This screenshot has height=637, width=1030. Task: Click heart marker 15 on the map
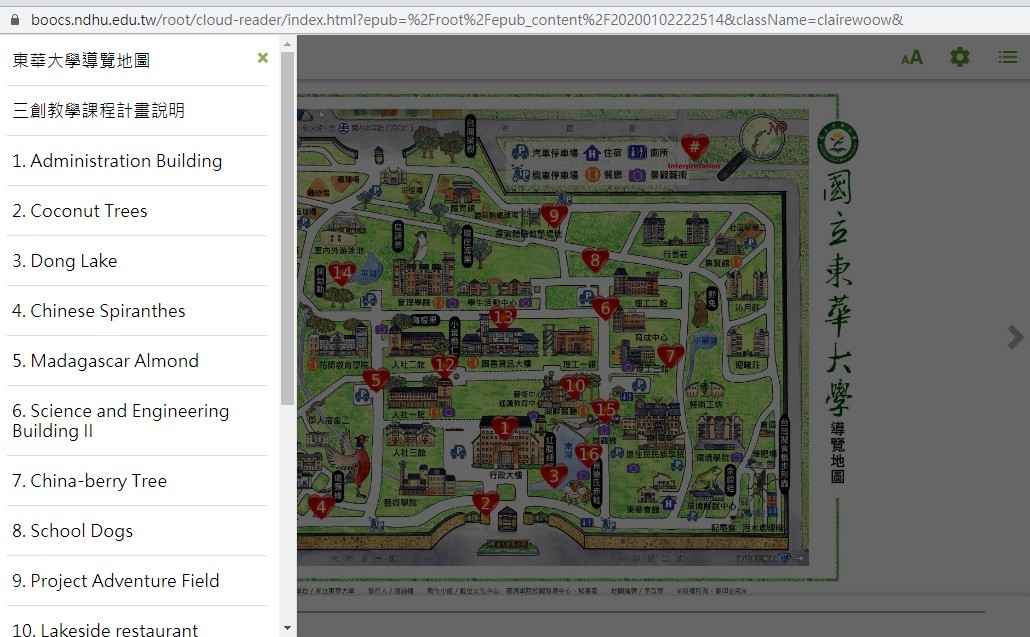(x=605, y=410)
